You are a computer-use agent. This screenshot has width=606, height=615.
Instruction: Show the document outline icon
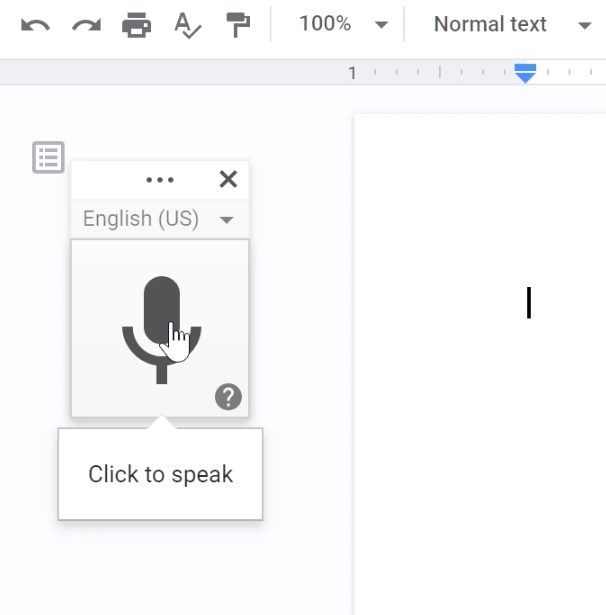[48, 157]
